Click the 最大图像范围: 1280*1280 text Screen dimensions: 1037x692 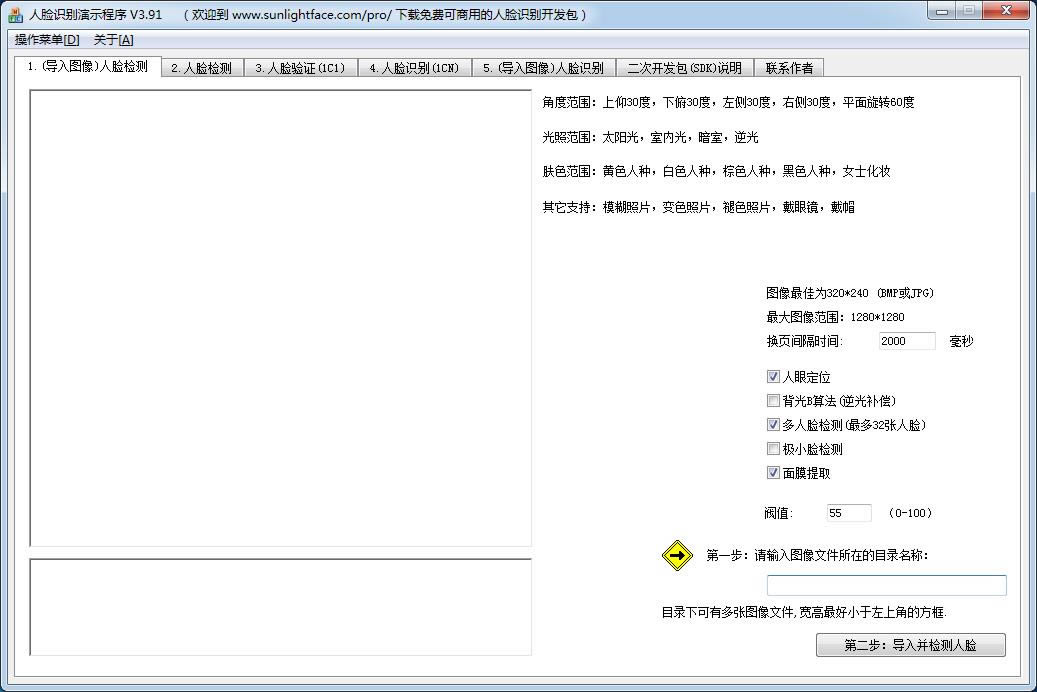[835, 317]
